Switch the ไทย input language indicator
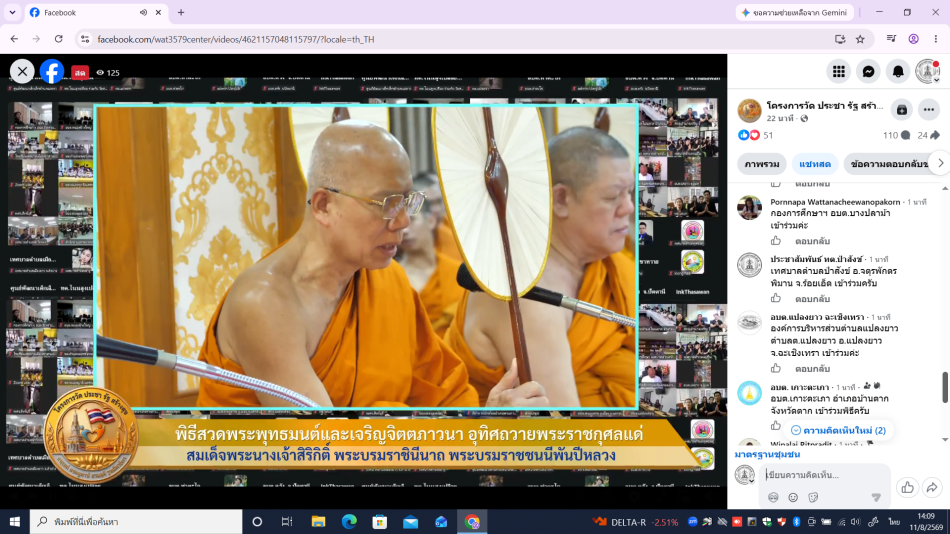This screenshot has width=950, height=534. point(894,521)
